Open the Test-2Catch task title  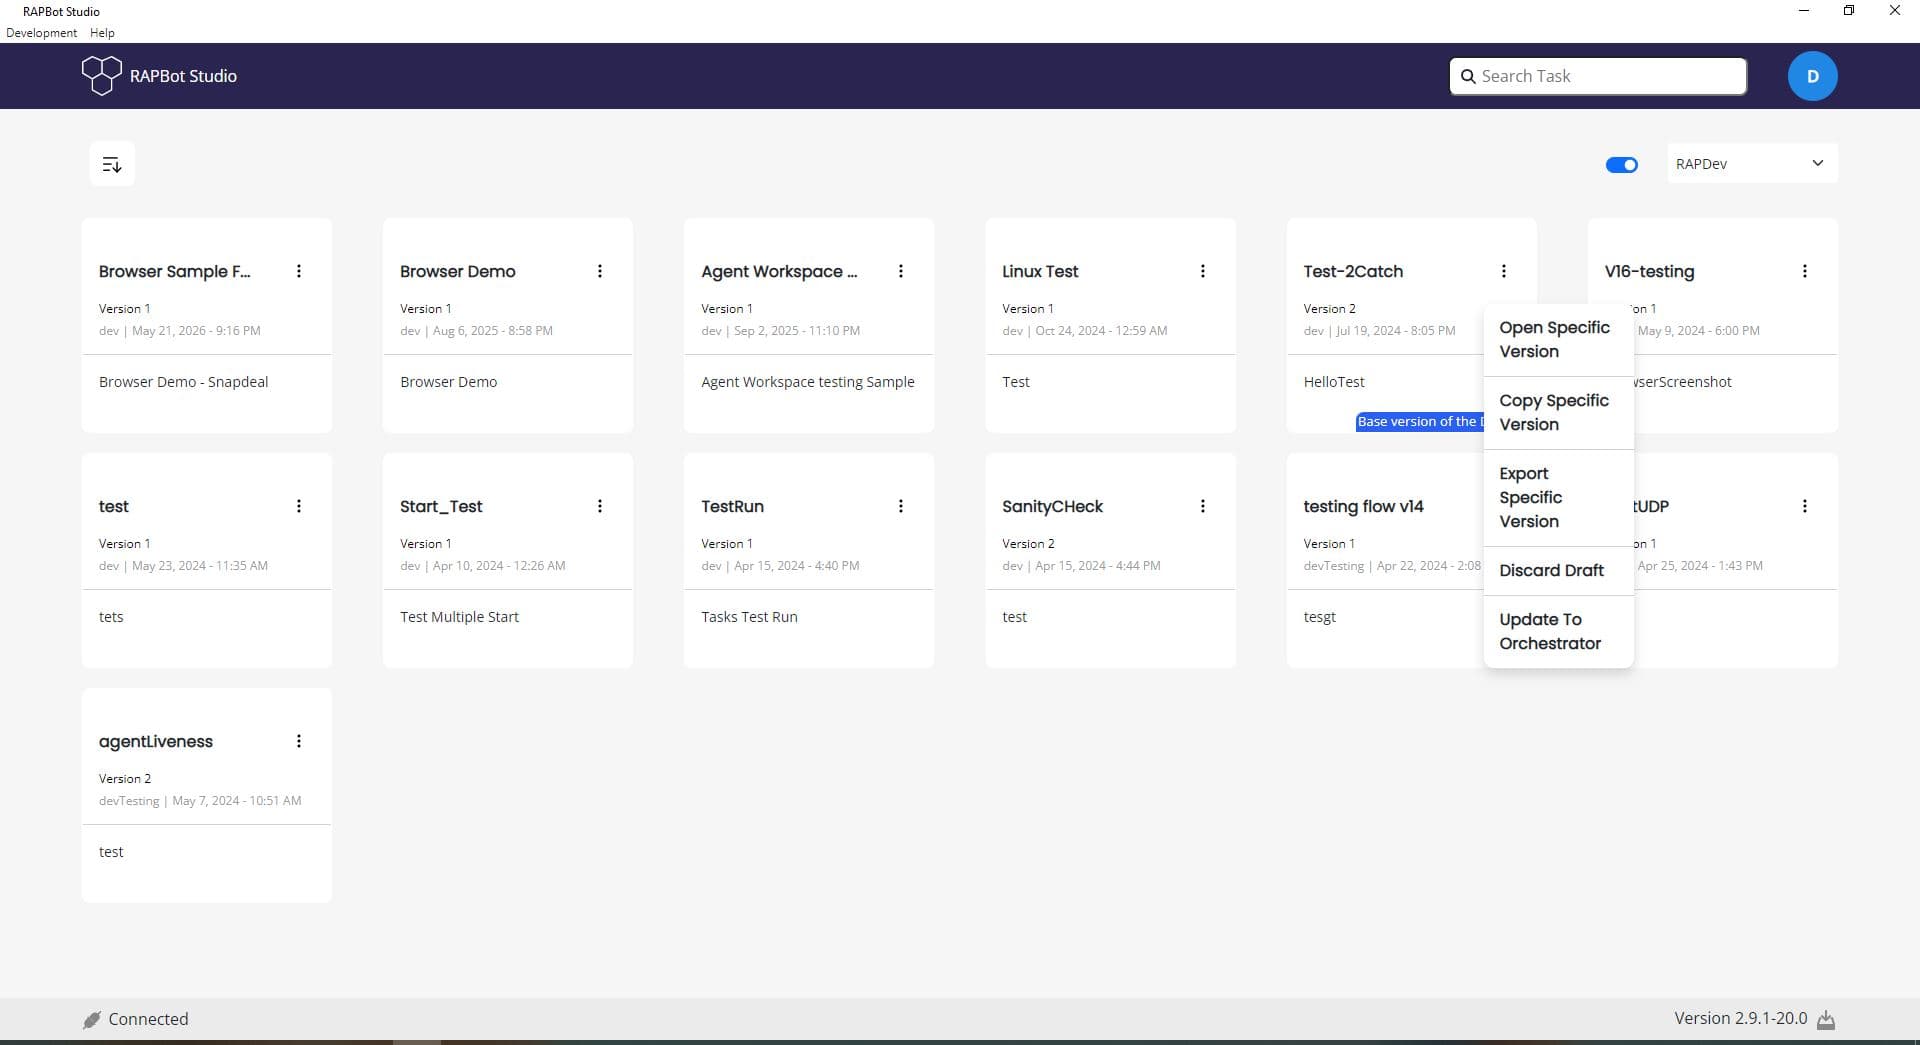(x=1353, y=272)
